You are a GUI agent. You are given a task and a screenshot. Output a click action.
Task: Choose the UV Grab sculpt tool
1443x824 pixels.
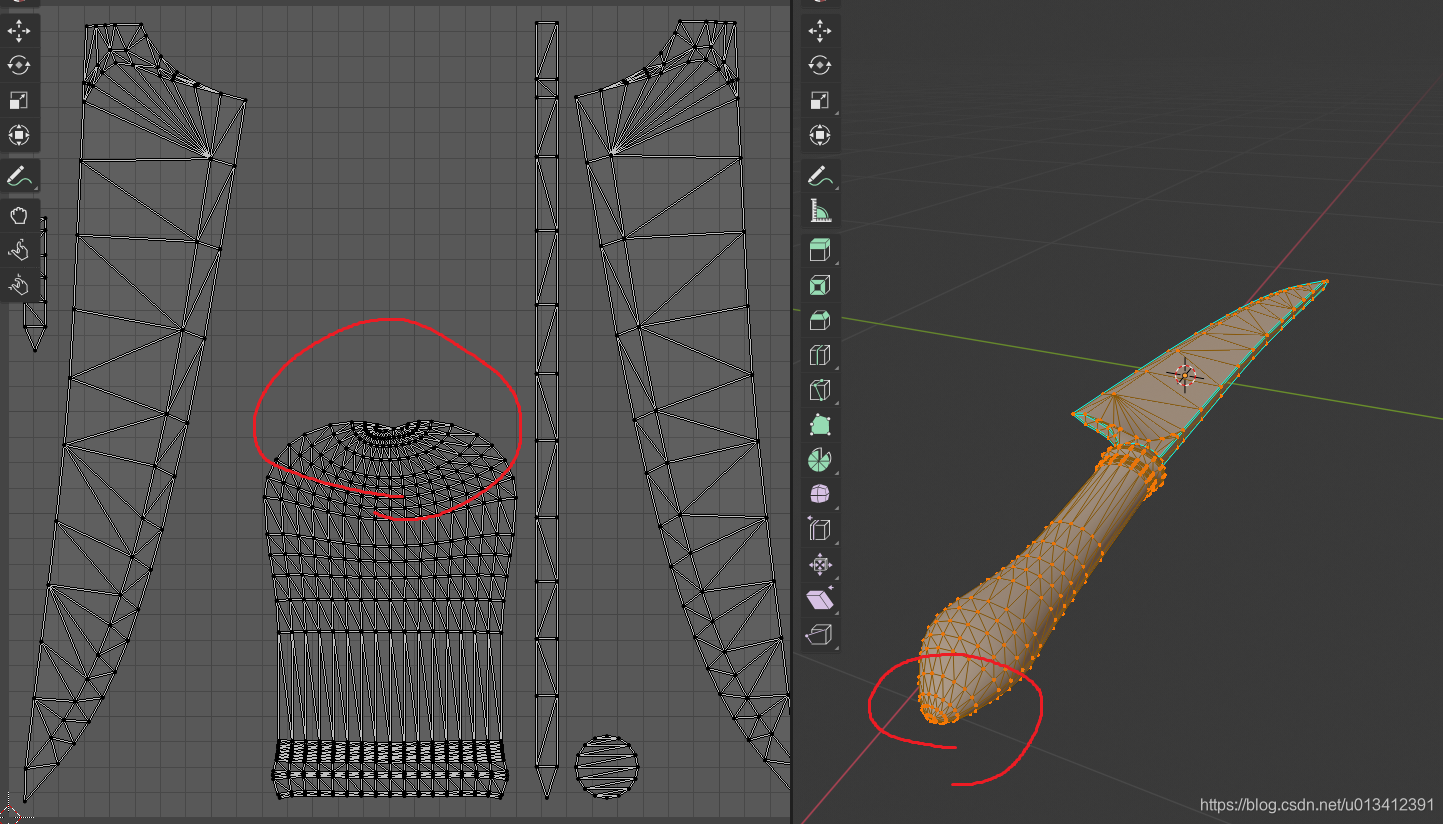coord(19,216)
